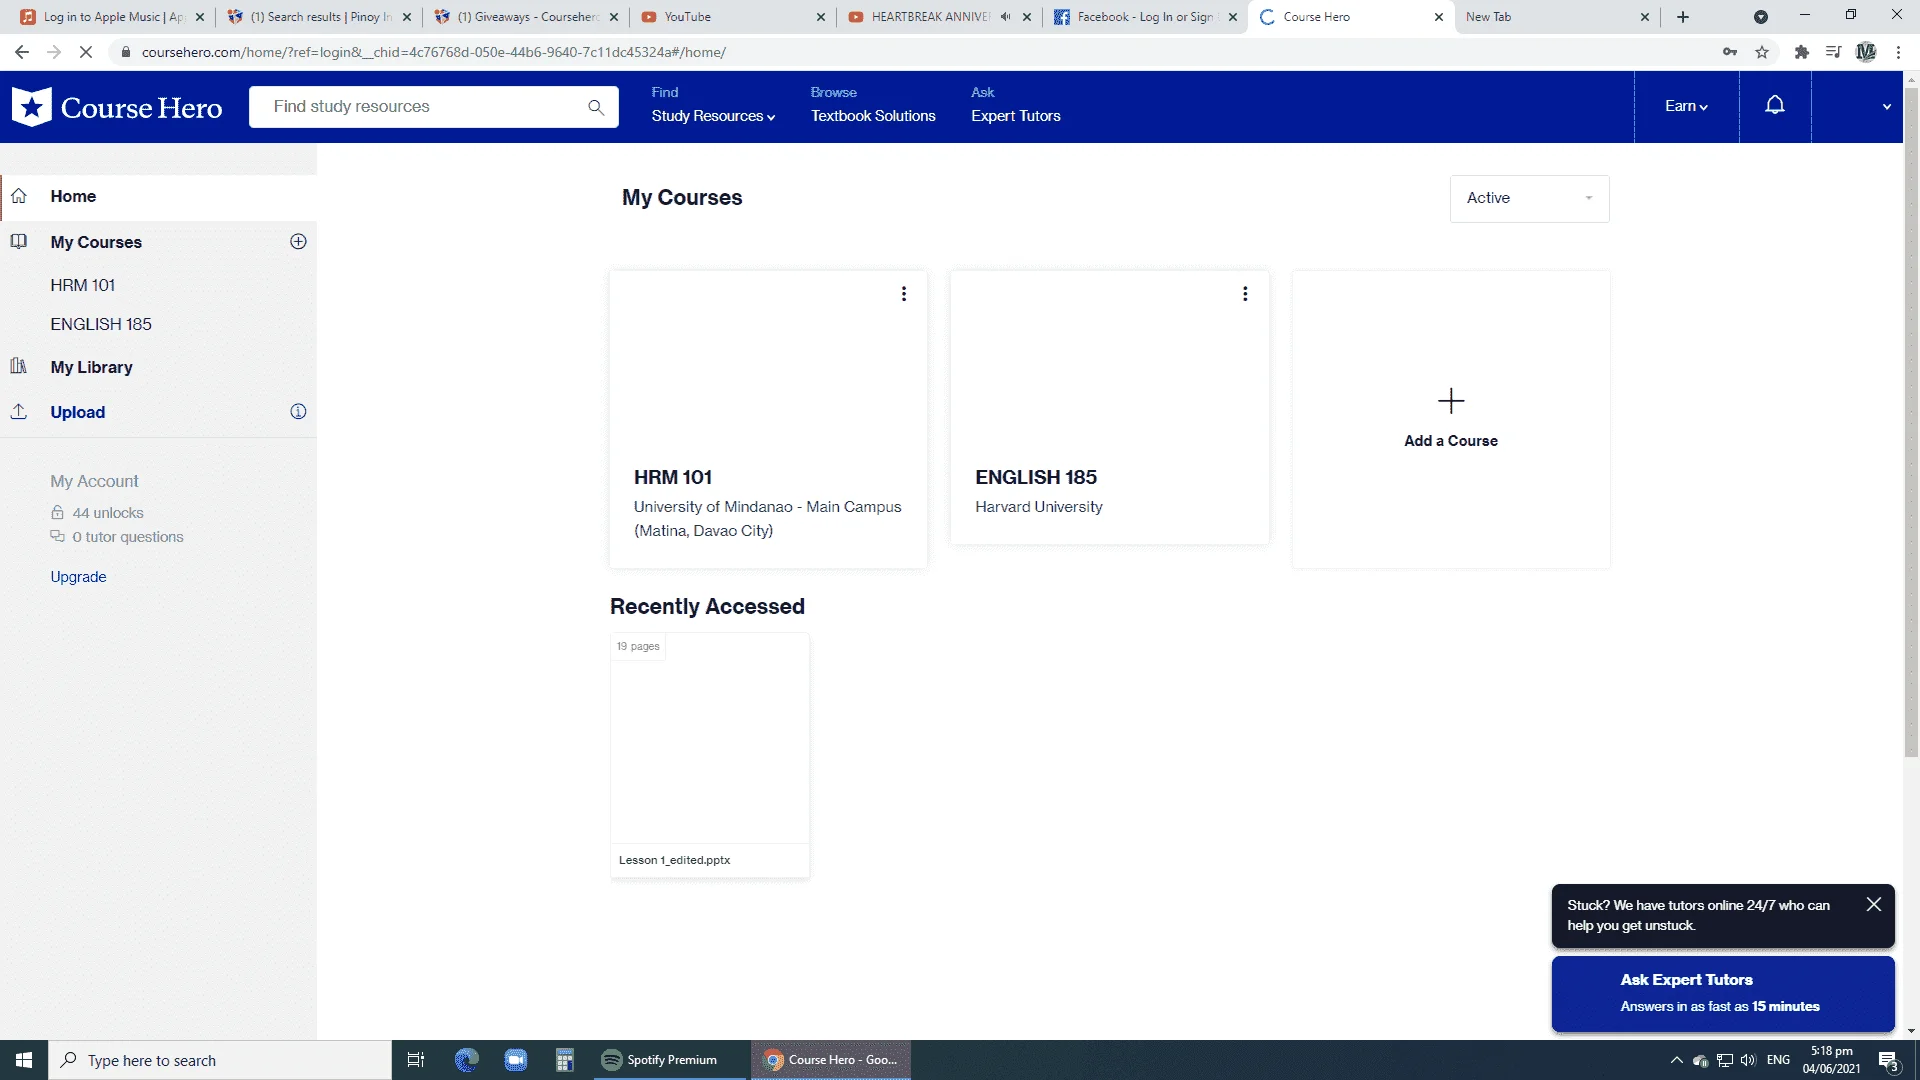
Task: Close the Giveaways - Coursehero tab
Action: 614,17
